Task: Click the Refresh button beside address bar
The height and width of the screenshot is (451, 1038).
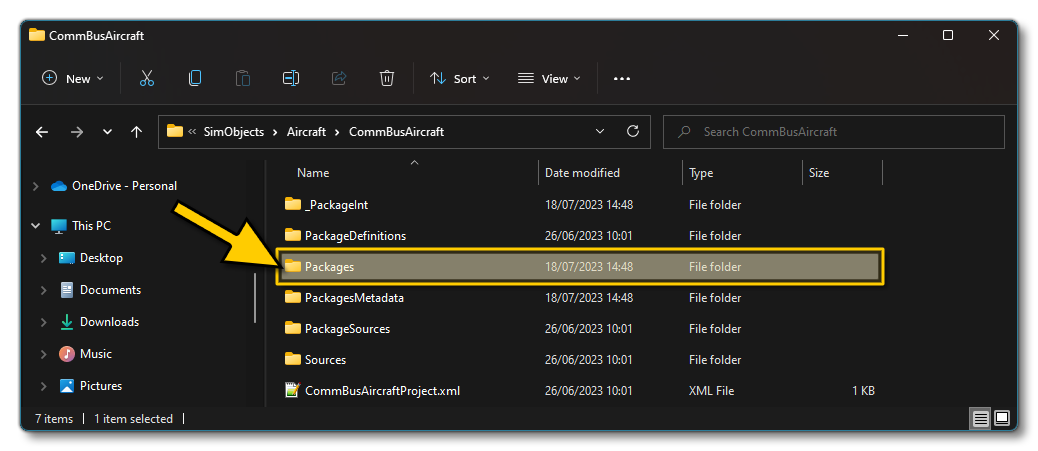Action: coord(632,131)
